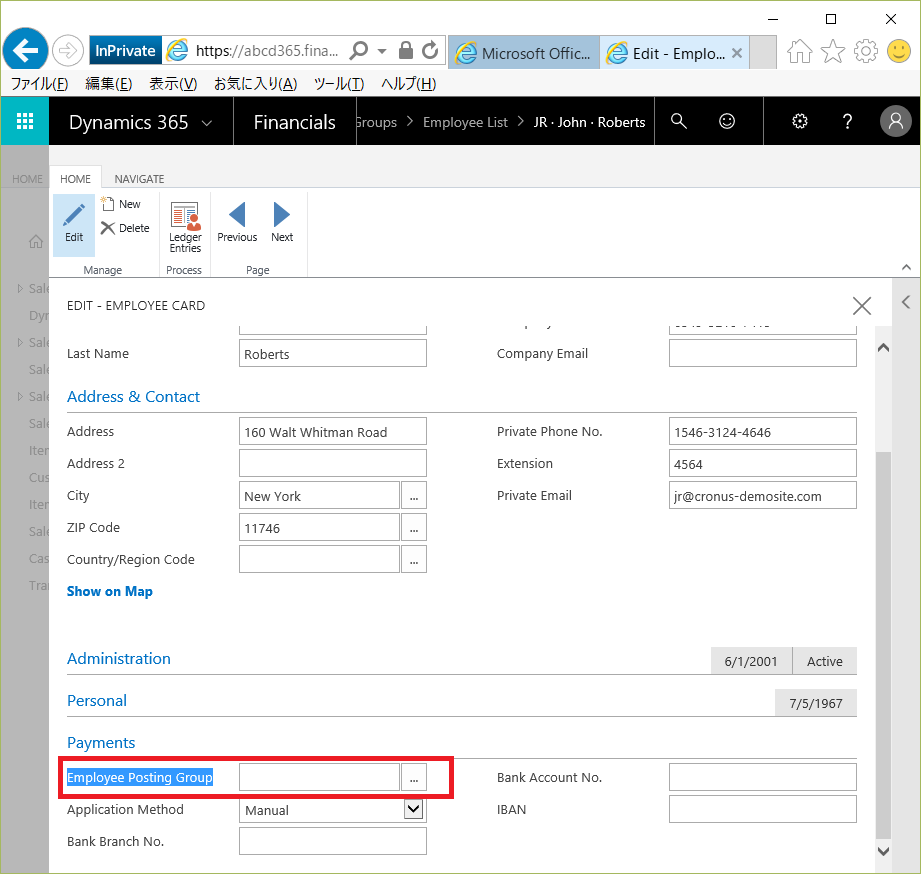Screen dimensions: 921x874
Task: Click the Company Email input field
Action: [x=762, y=354]
